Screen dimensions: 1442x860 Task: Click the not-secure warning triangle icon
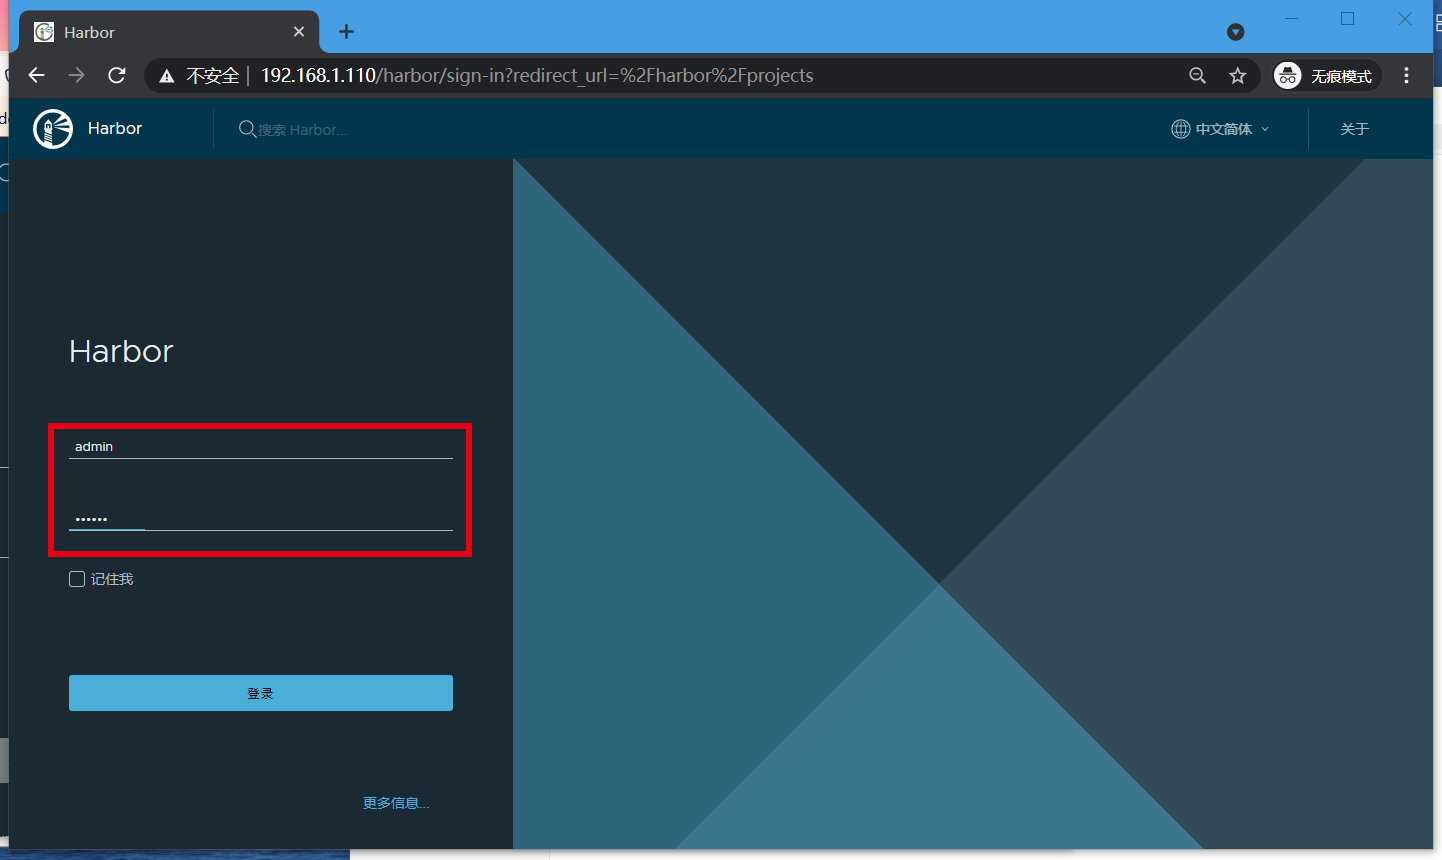coord(167,76)
